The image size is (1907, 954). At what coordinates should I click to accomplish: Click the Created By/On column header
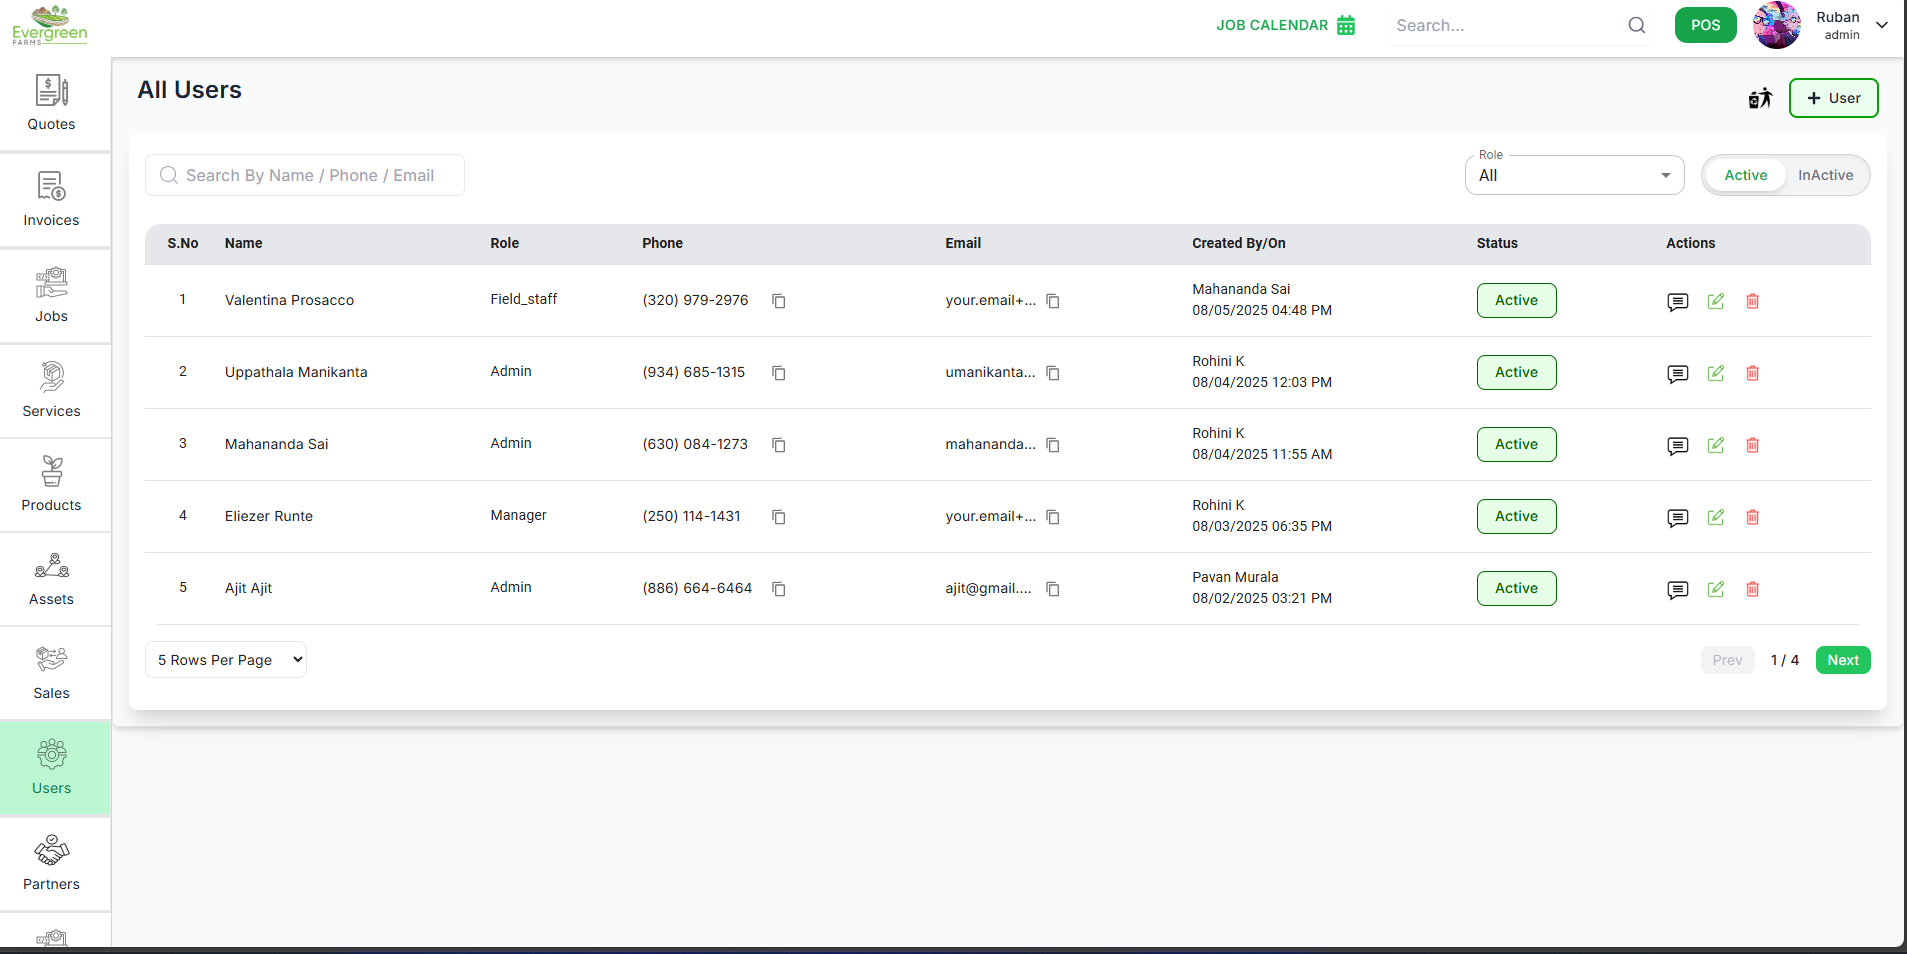coord(1239,243)
